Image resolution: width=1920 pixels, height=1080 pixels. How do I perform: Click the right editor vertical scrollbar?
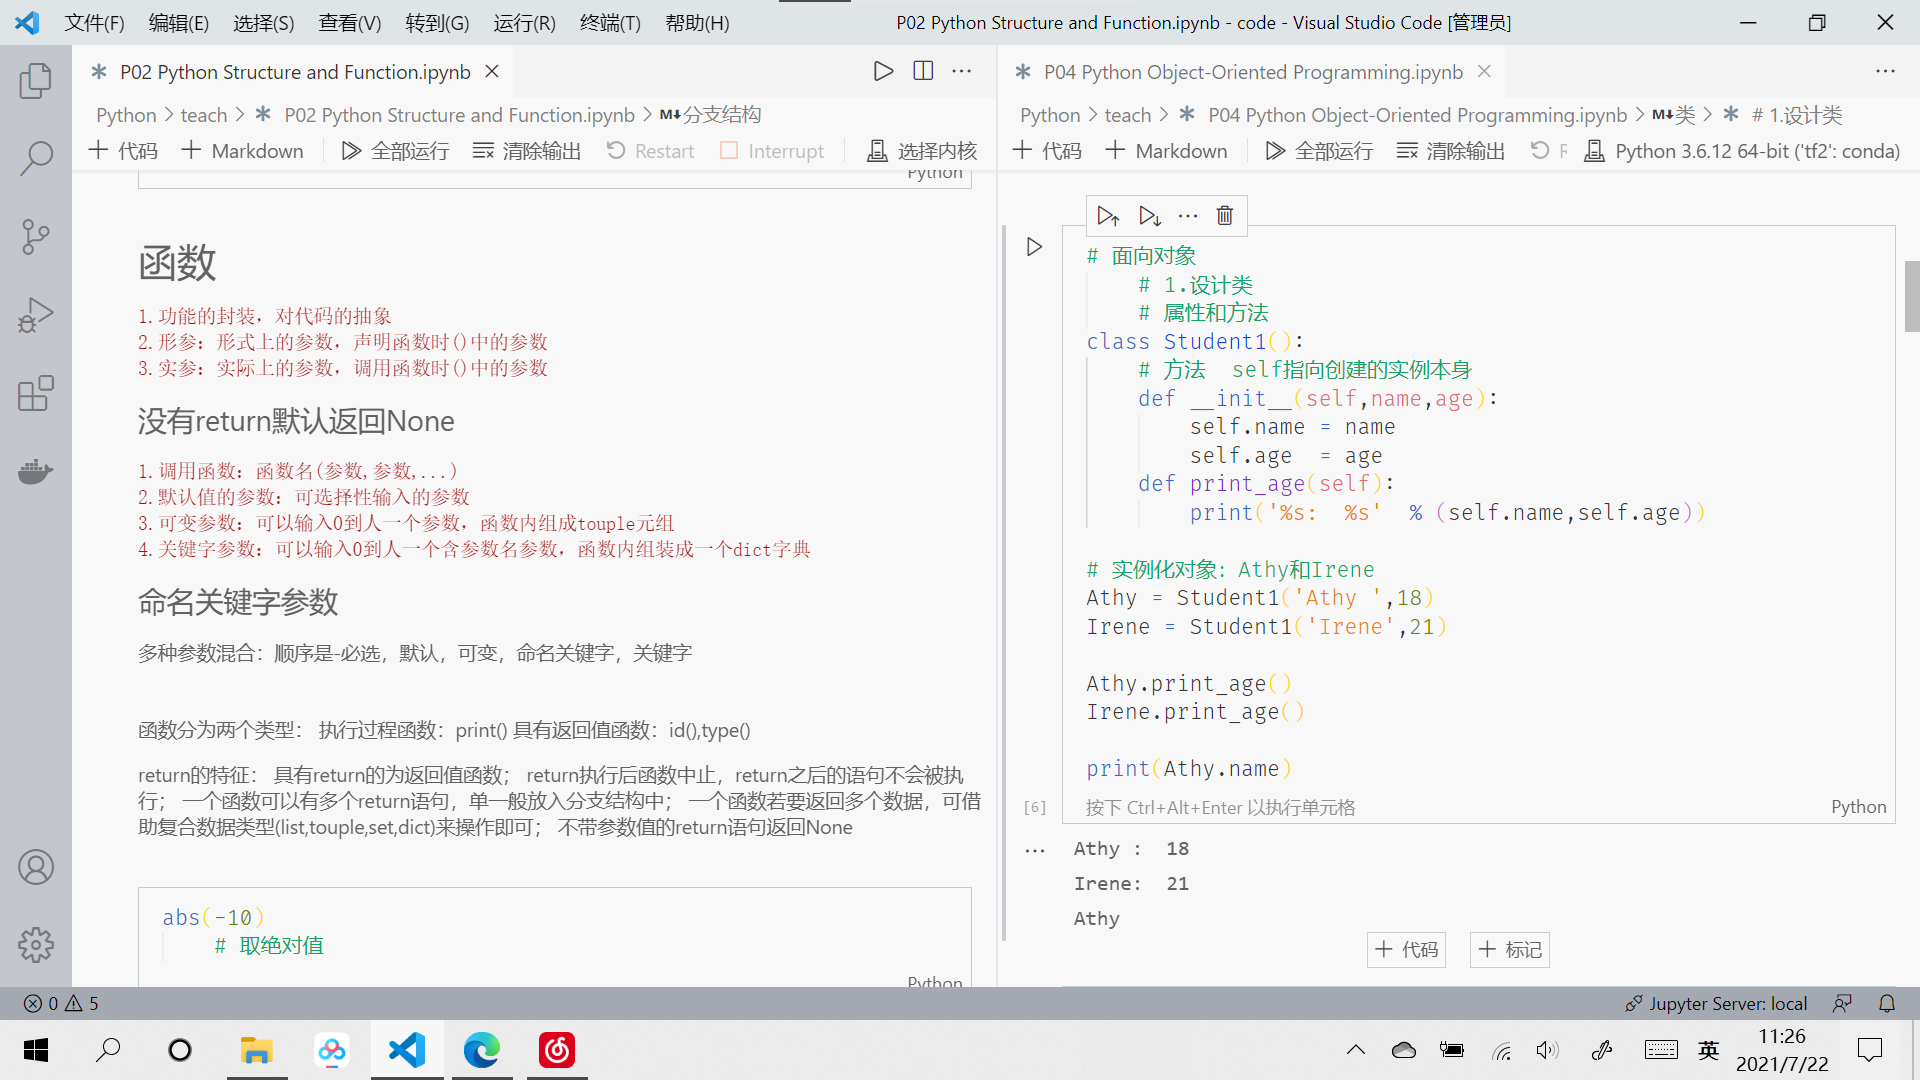(x=1911, y=296)
